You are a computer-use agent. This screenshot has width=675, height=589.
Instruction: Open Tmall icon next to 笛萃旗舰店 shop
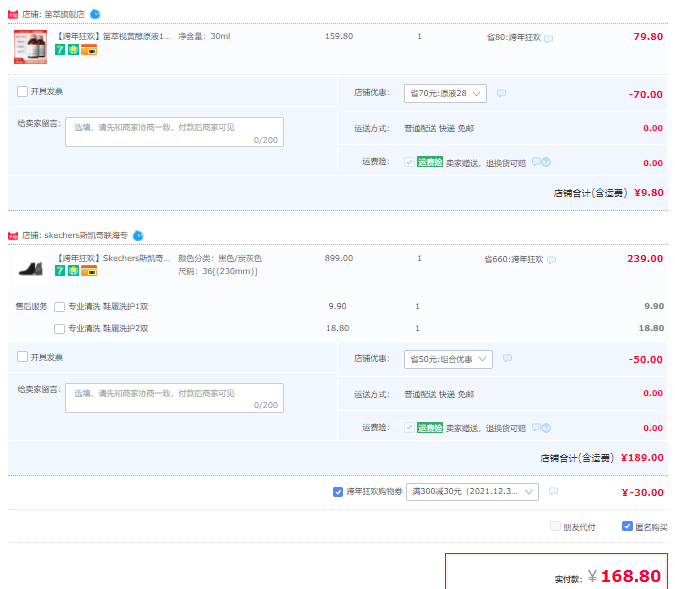pyautogui.click(x=13, y=15)
